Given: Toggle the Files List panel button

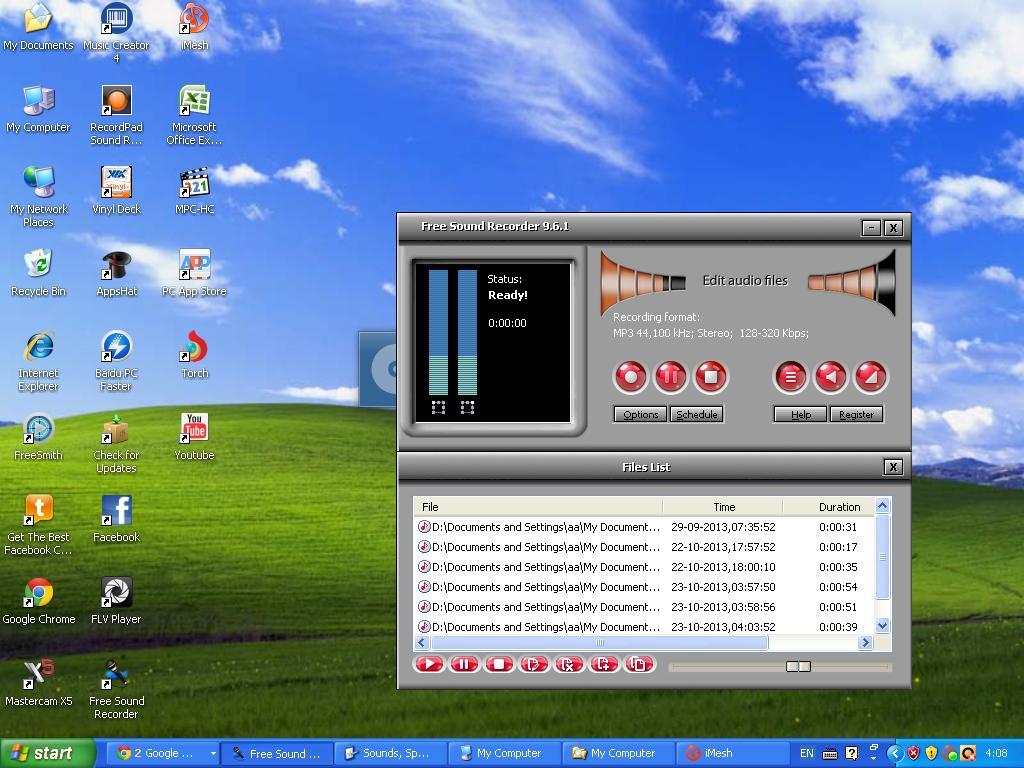Looking at the screenshot, I should (x=790, y=377).
